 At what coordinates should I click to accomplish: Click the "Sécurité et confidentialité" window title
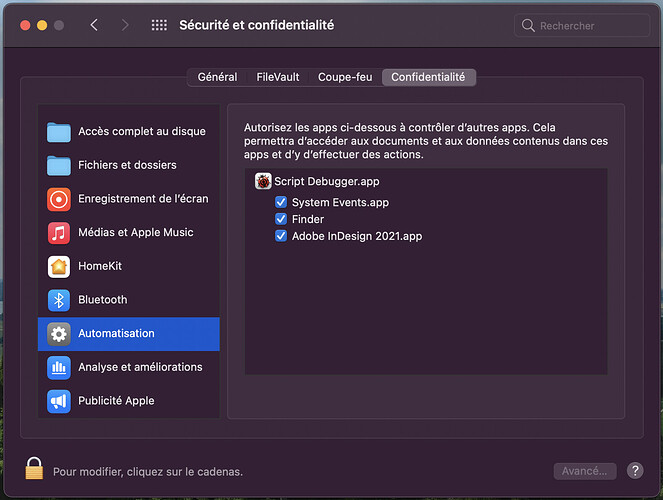257,25
